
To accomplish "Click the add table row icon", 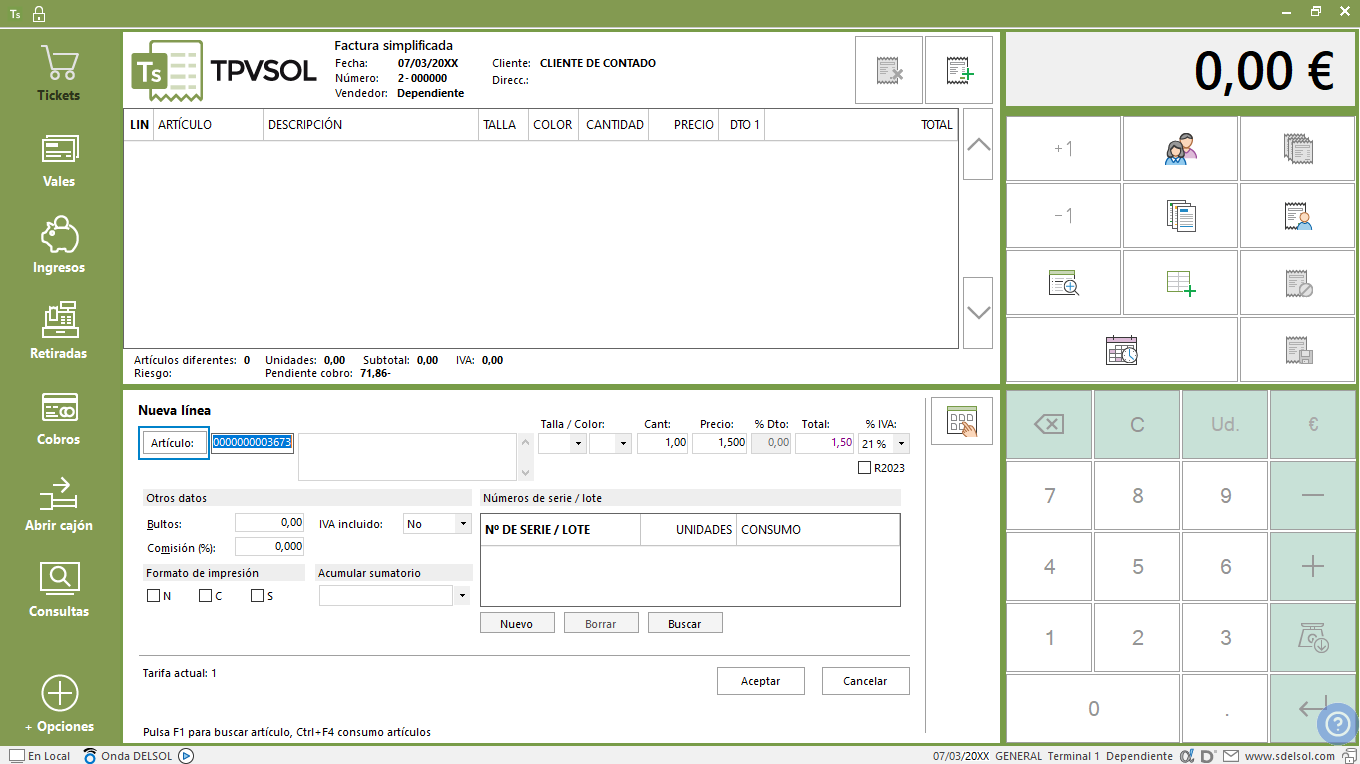I will [1180, 283].
